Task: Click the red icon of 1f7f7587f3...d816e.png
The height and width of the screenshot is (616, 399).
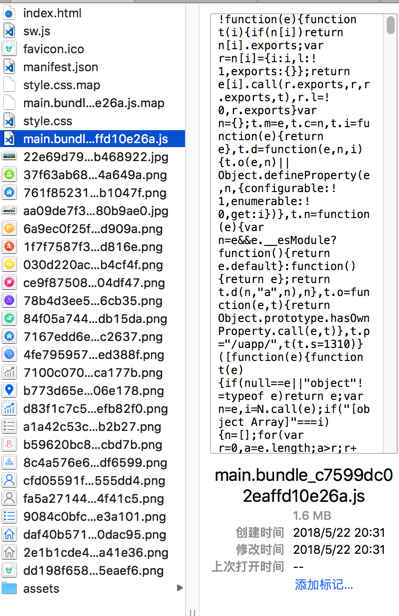Action: pyautogui.click(x=9, y=247)
